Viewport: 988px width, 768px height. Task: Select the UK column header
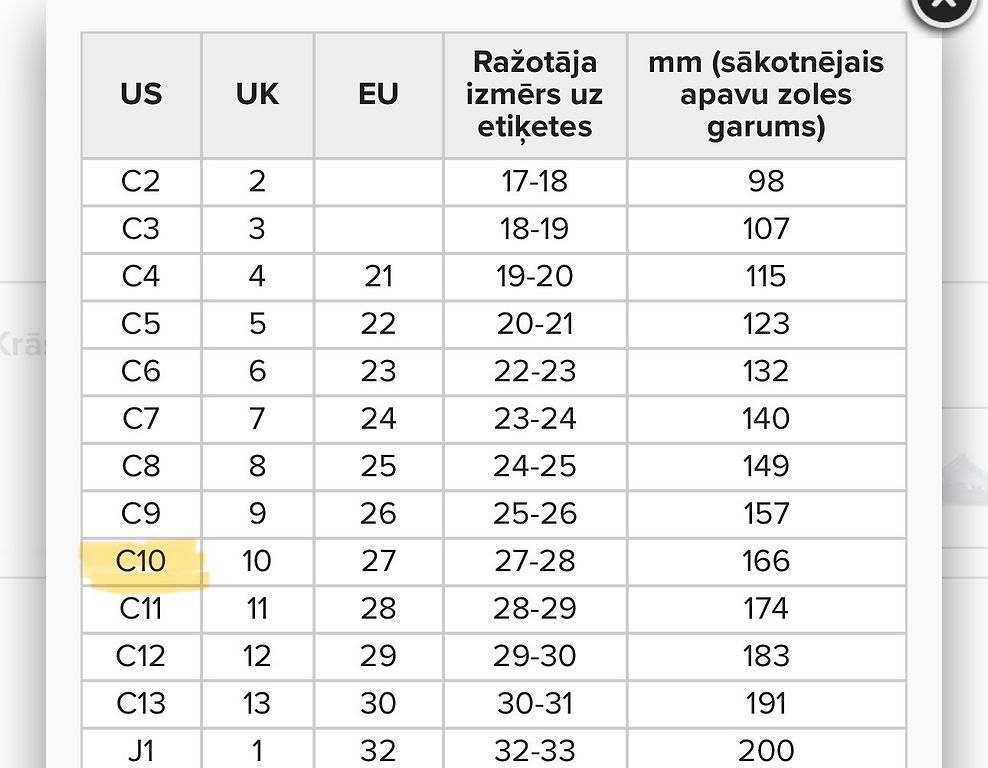(257, 95)
